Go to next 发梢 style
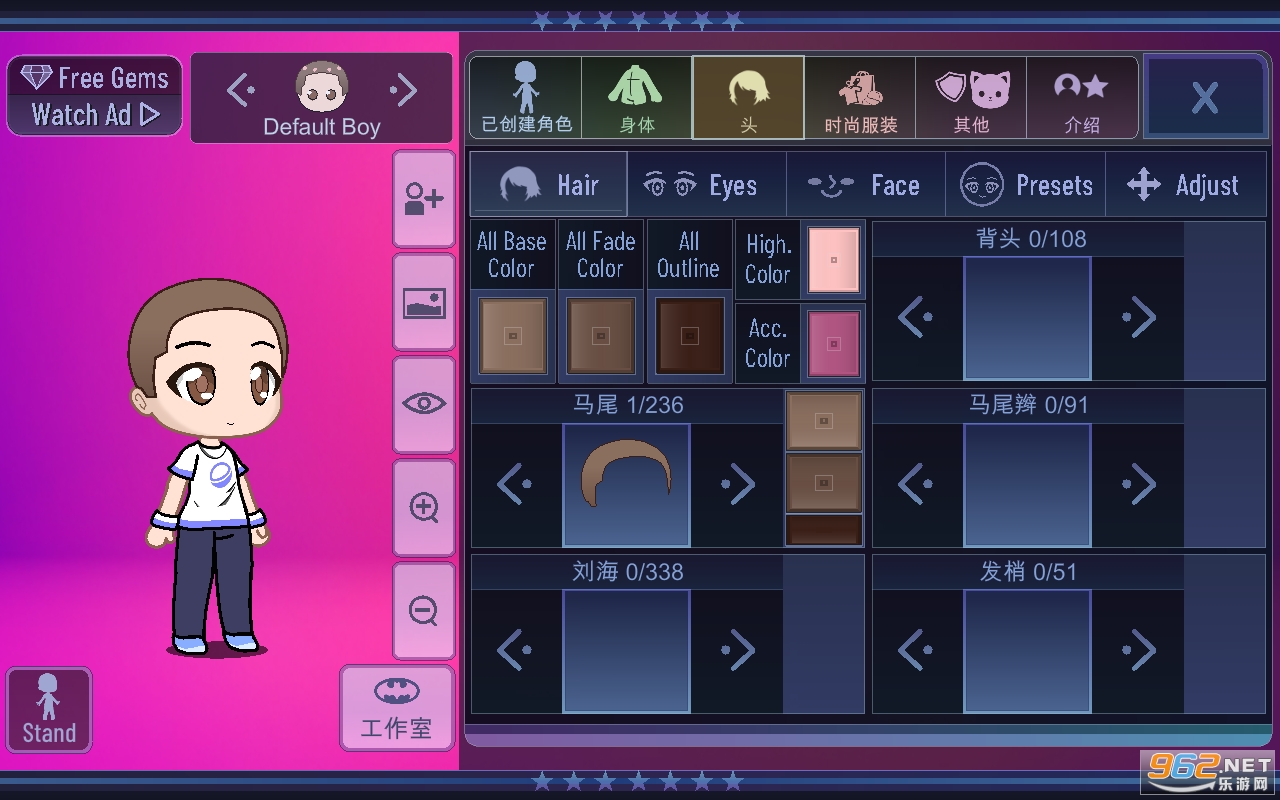The width and height of the screenshot is (1280, 800). coord(1139,651)
